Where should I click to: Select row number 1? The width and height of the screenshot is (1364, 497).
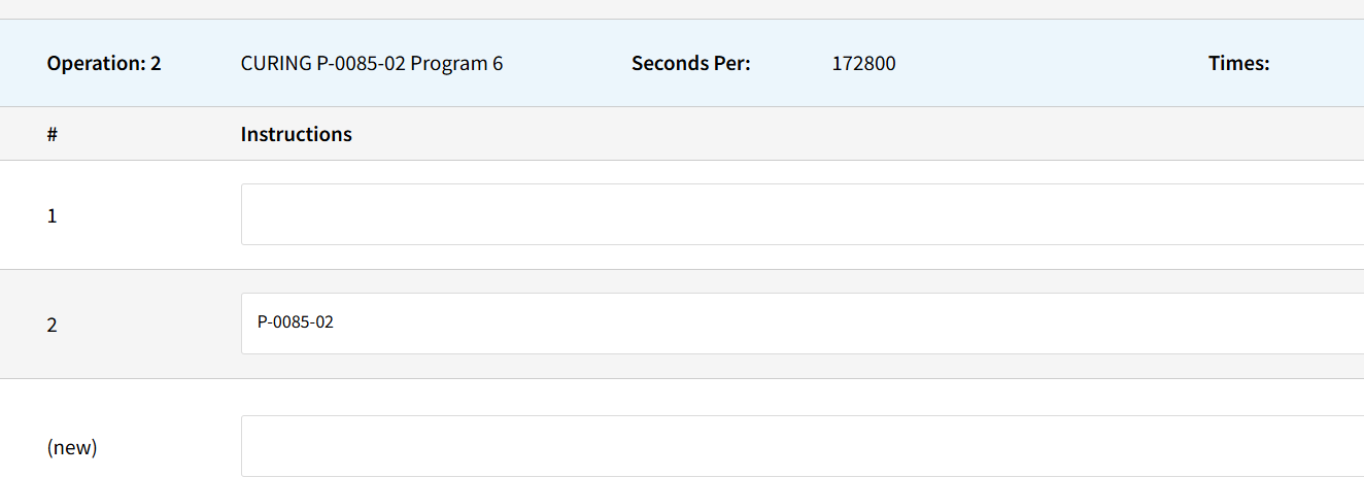(x=52, y=215)
